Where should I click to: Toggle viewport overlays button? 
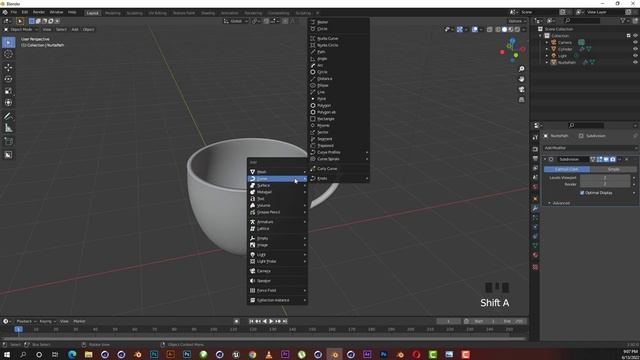click(x=475, y=29)
